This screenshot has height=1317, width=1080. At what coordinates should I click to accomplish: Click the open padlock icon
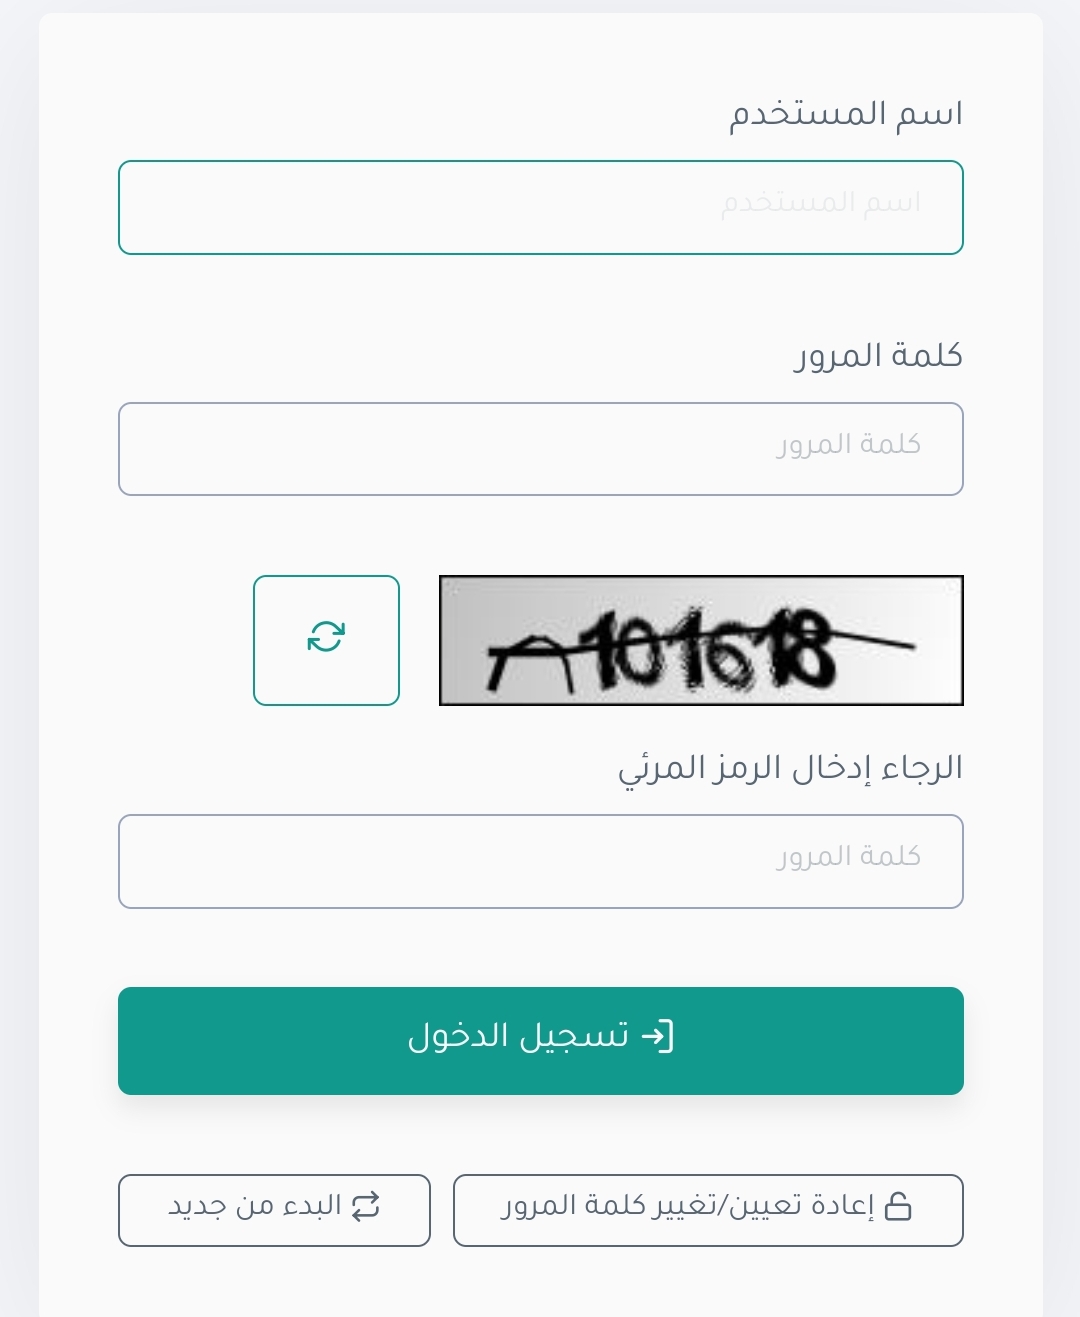[898, 1206]
